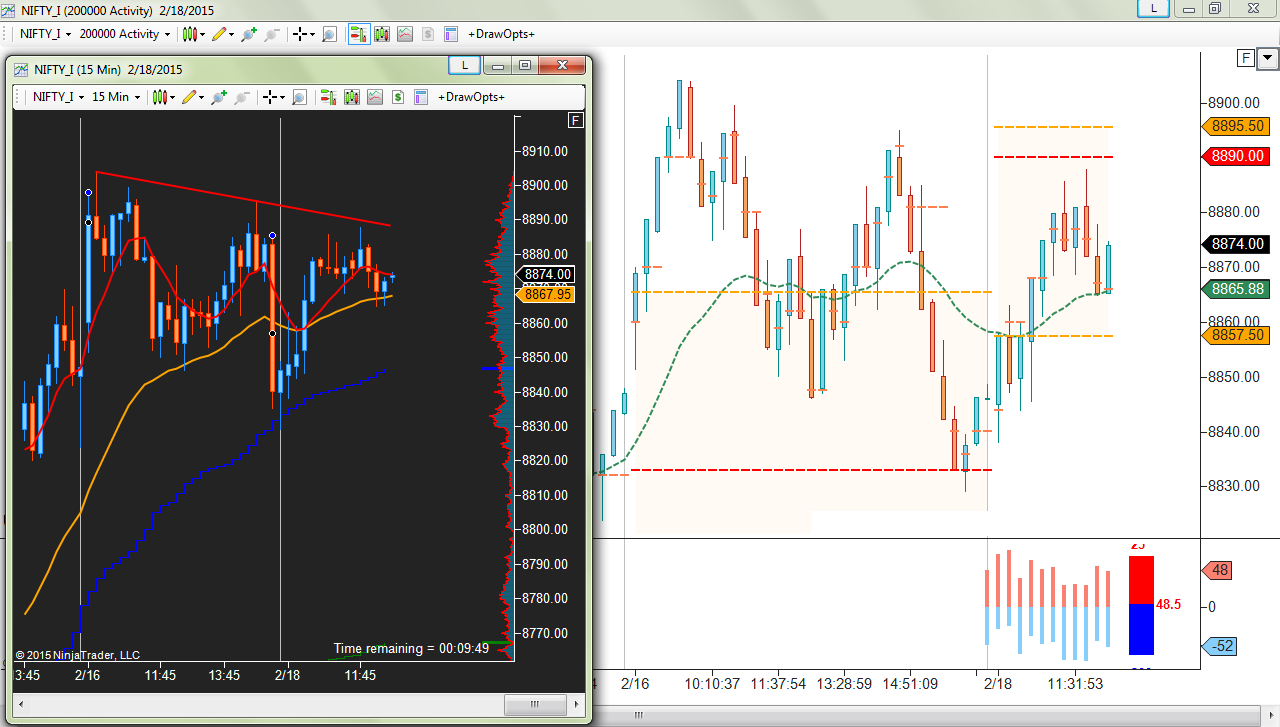The width and height of the screenshot is (1280, 727).
Task: Click the 8874.00 black price label on main chart
Action: [1238, 244]
